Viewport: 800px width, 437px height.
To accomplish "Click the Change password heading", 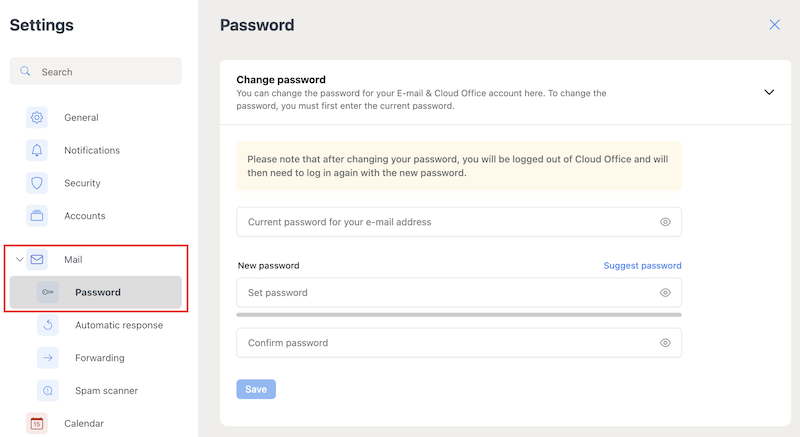I will point(281,80).
